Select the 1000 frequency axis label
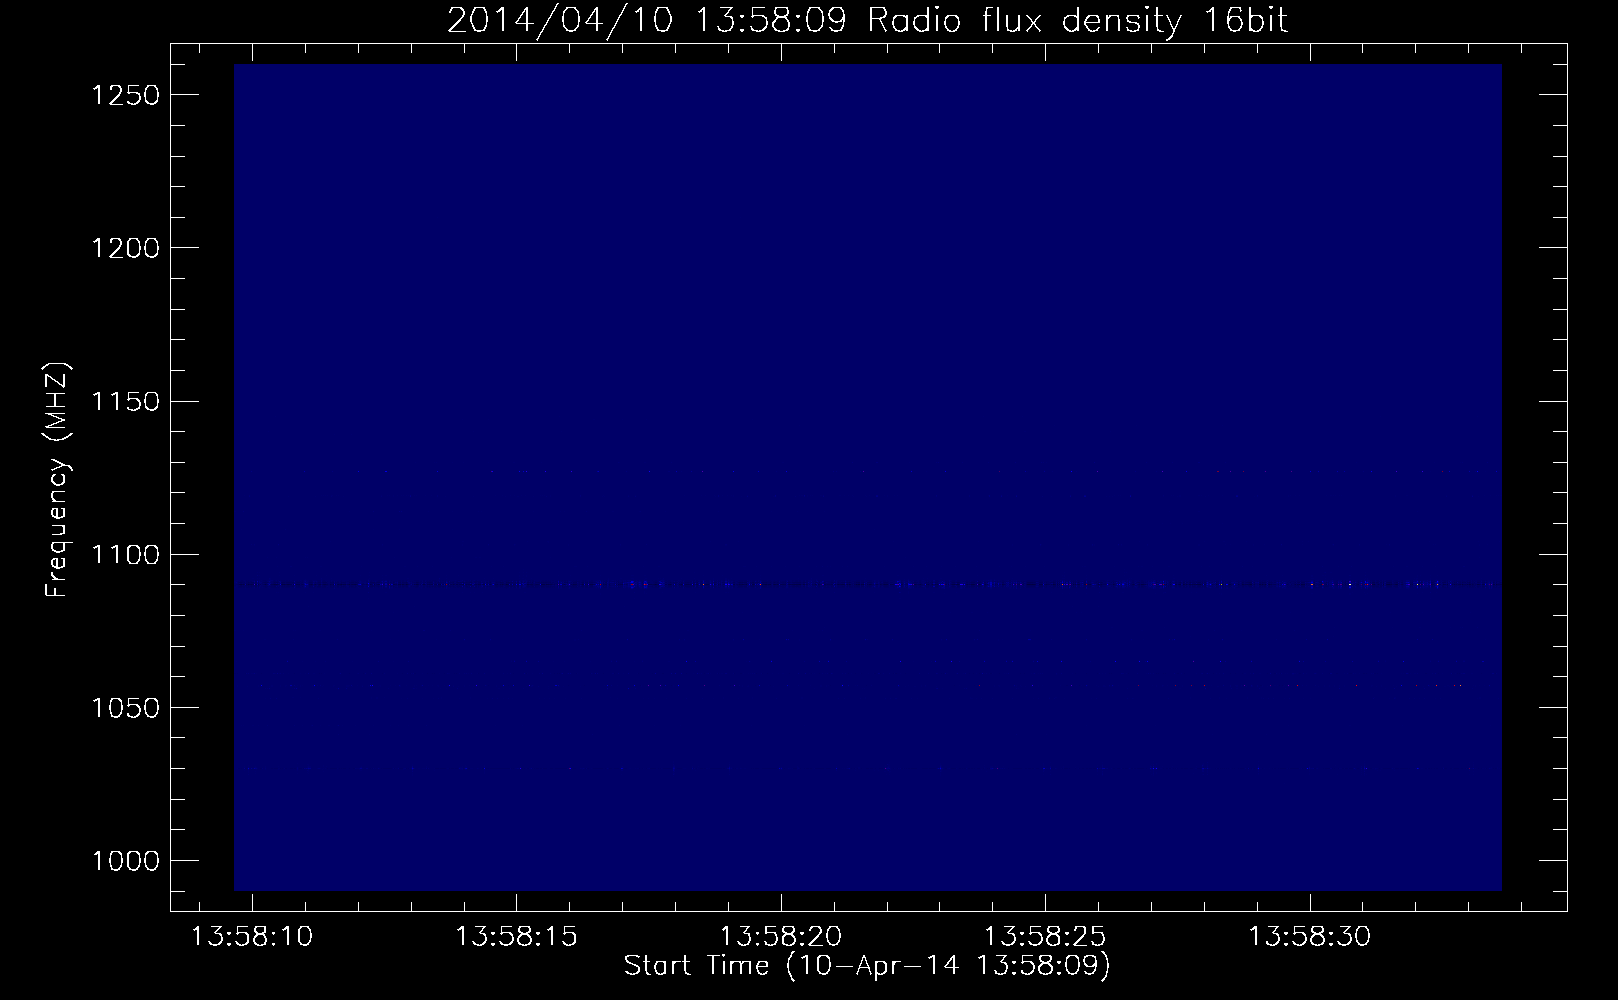The width and height of the screenshot is (1618, 1000). click(x=125, y=861)
